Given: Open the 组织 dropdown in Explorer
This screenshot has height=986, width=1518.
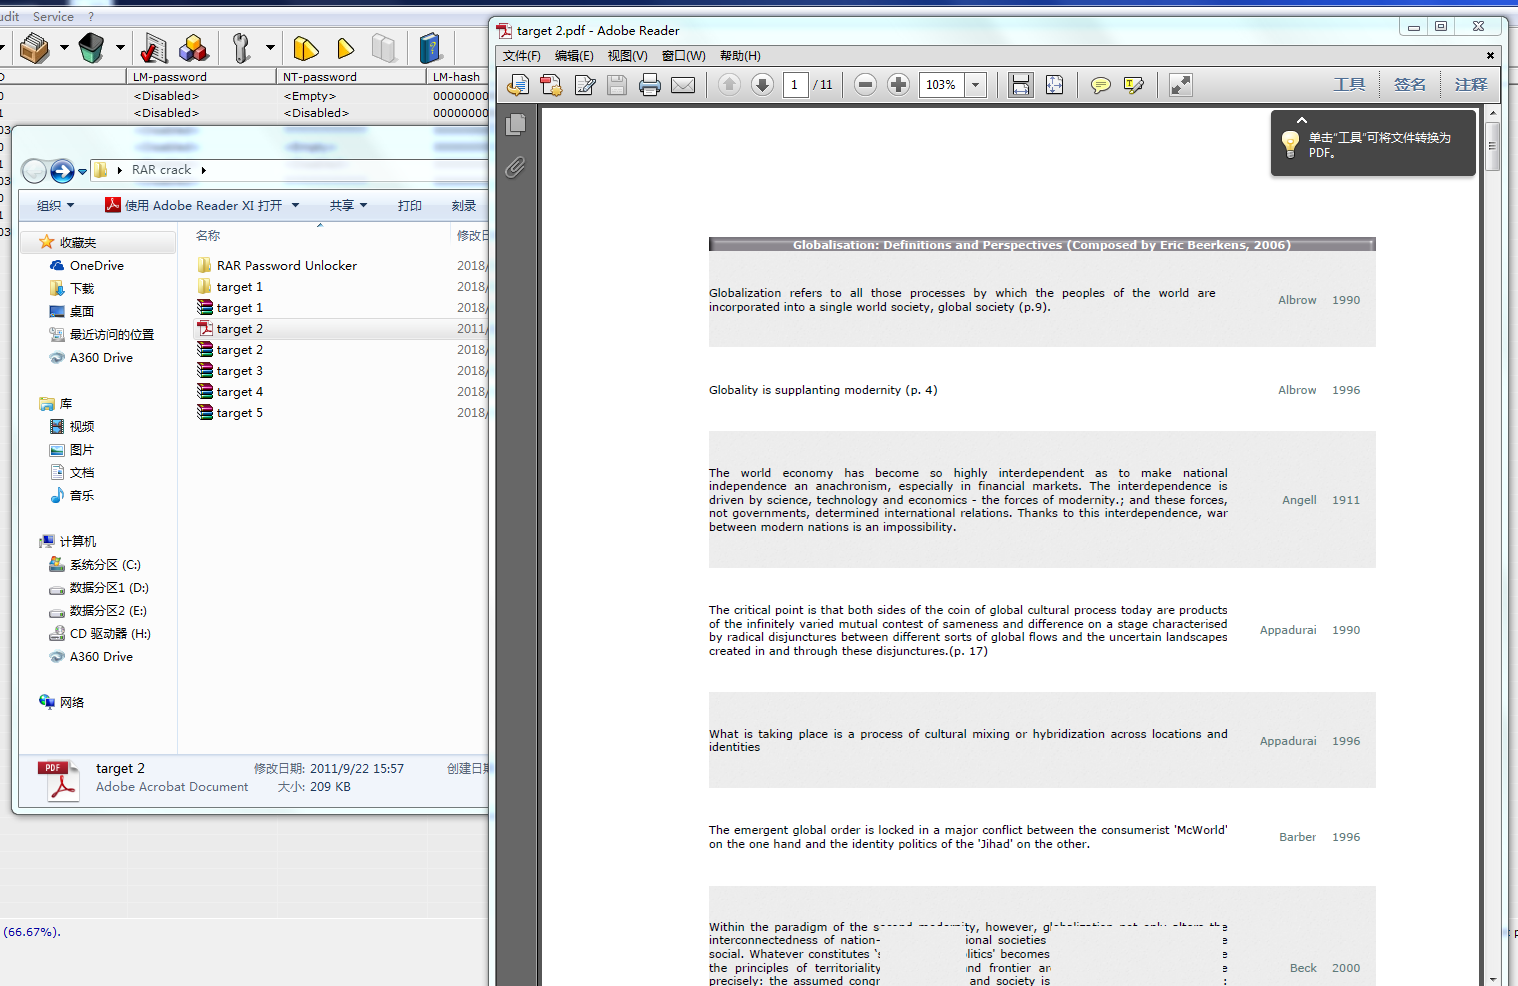Looking at the screenshot, I should 56,206.
